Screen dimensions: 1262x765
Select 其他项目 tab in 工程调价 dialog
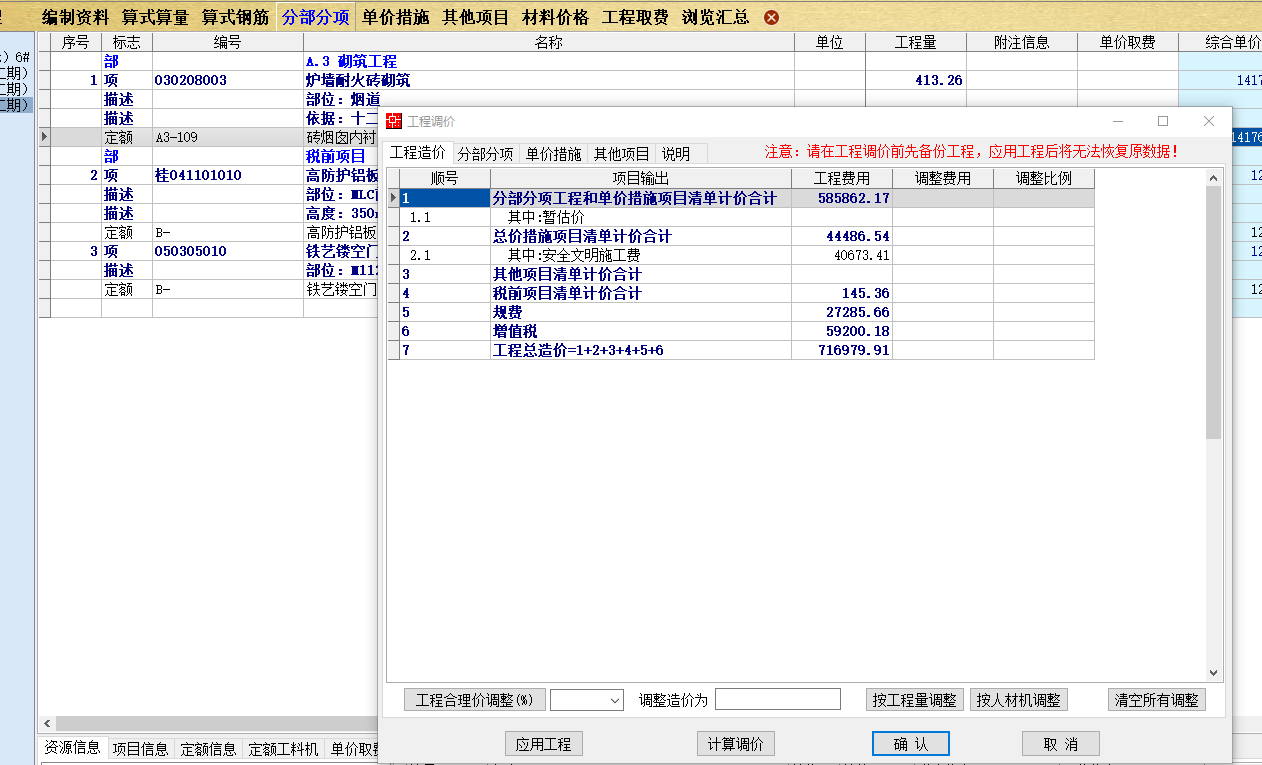621,154
